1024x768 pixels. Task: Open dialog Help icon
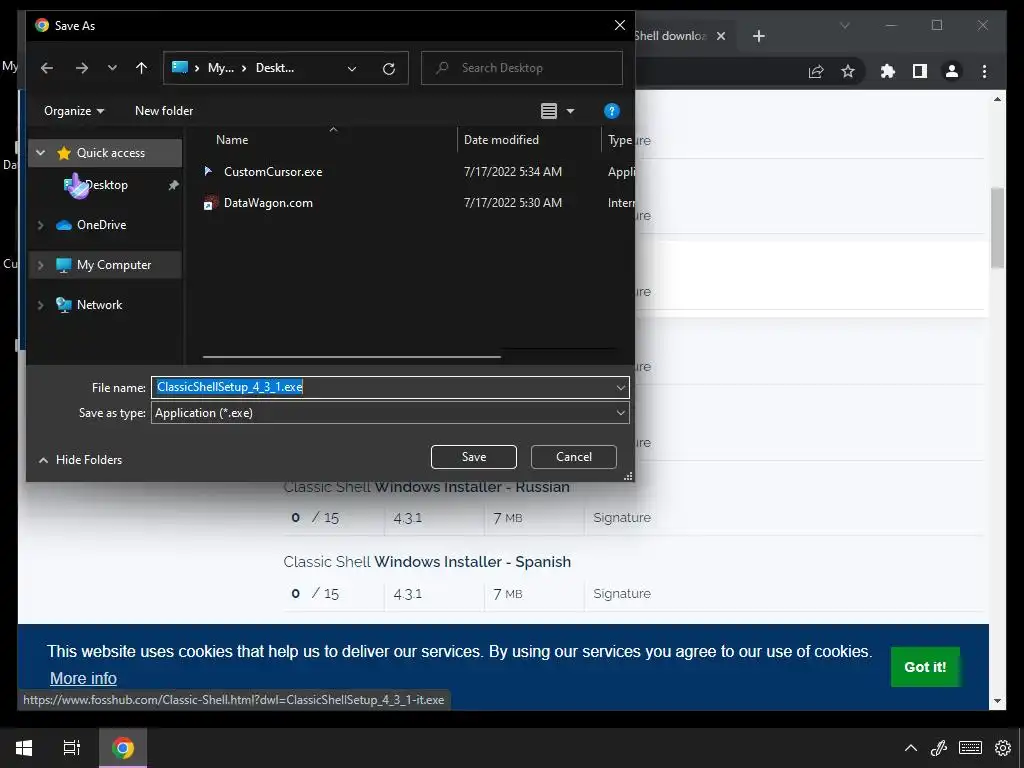(x=611, y=111)
